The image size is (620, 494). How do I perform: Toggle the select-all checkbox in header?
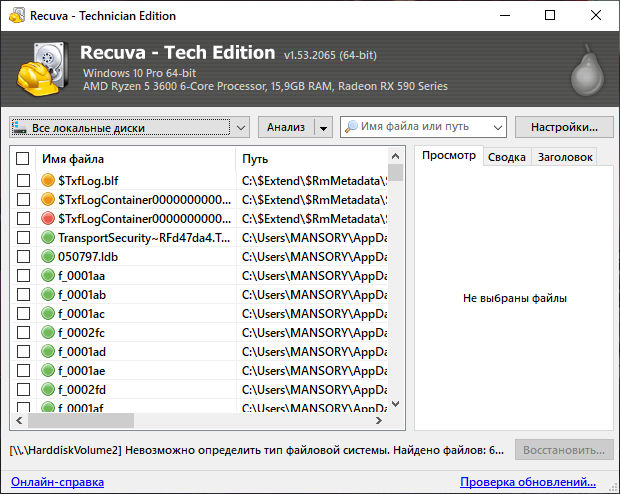coord(23,159)
